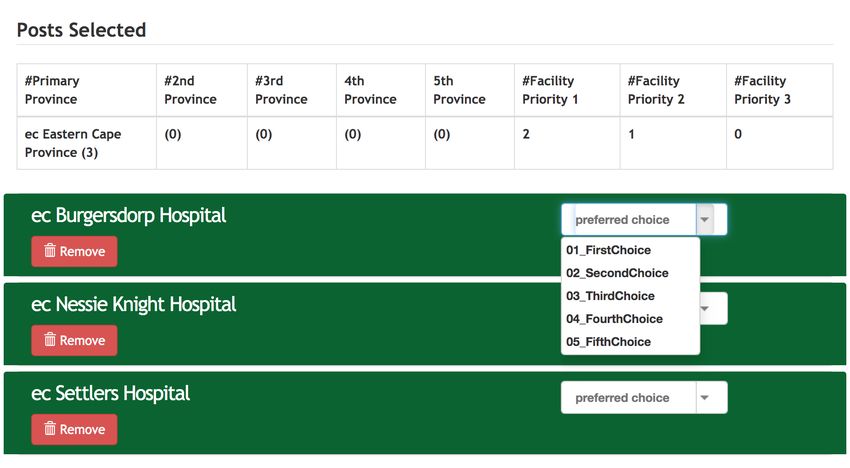The width and height of the screenshot is (850, 468).
Task: Remove the ec Nessie Knight Hospital post
Action: [74, 340]
